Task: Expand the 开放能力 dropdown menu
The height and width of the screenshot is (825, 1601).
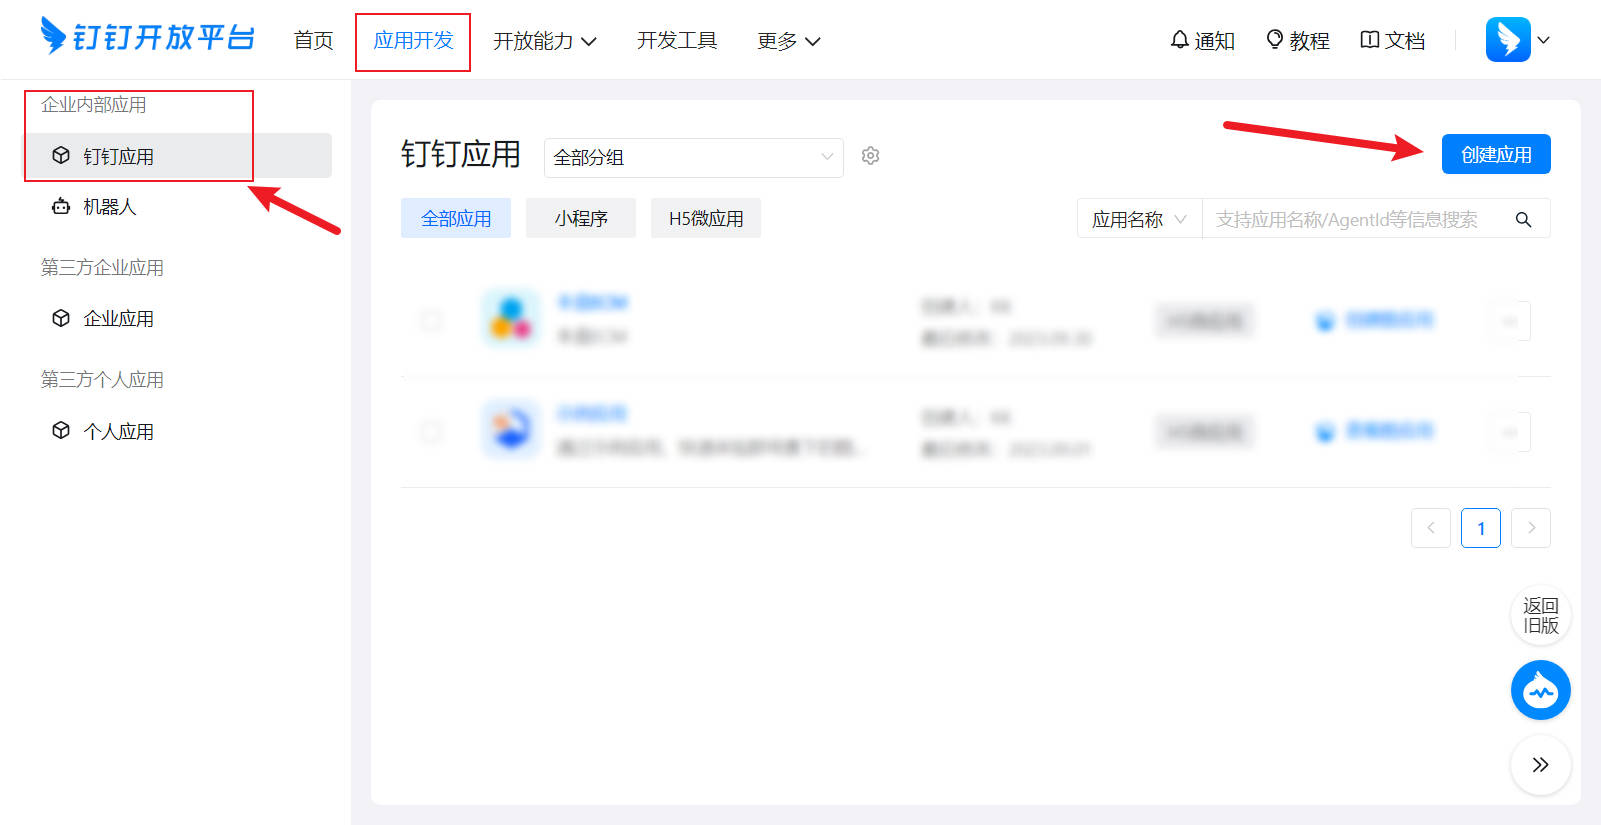Action: pos(544,41)
